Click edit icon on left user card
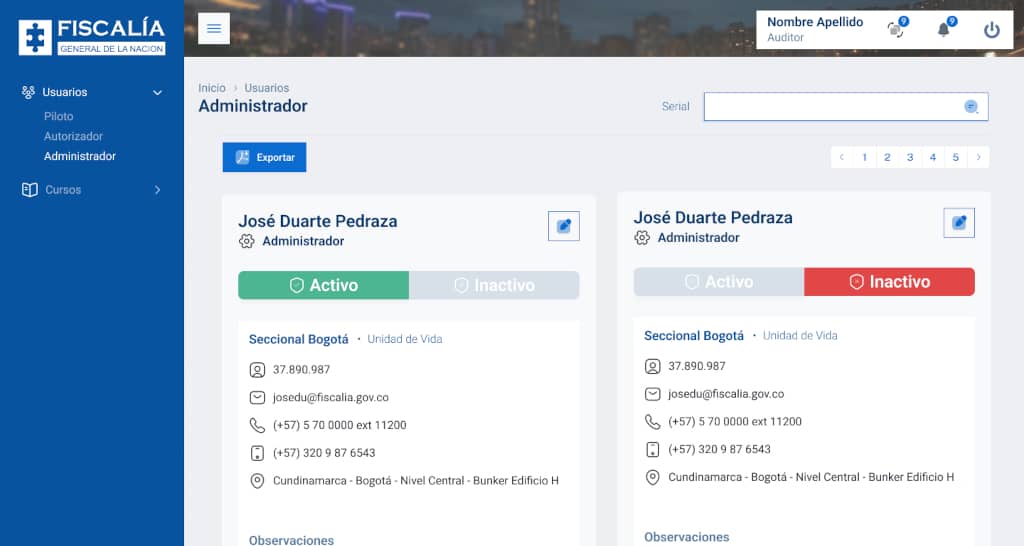This screenshot has height=546, width=1024. [564, 226]
